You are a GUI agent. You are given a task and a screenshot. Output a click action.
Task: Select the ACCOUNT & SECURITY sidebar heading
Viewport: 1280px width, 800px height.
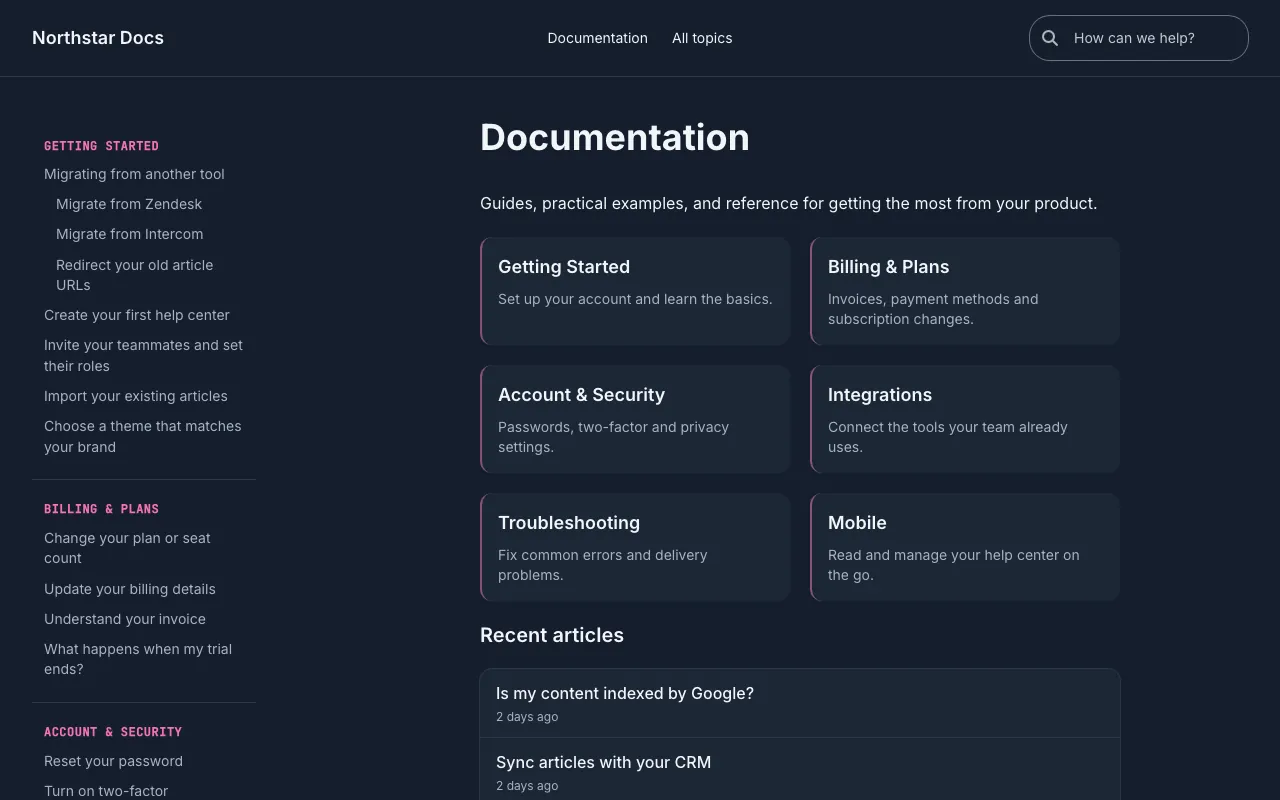(113, 732)
